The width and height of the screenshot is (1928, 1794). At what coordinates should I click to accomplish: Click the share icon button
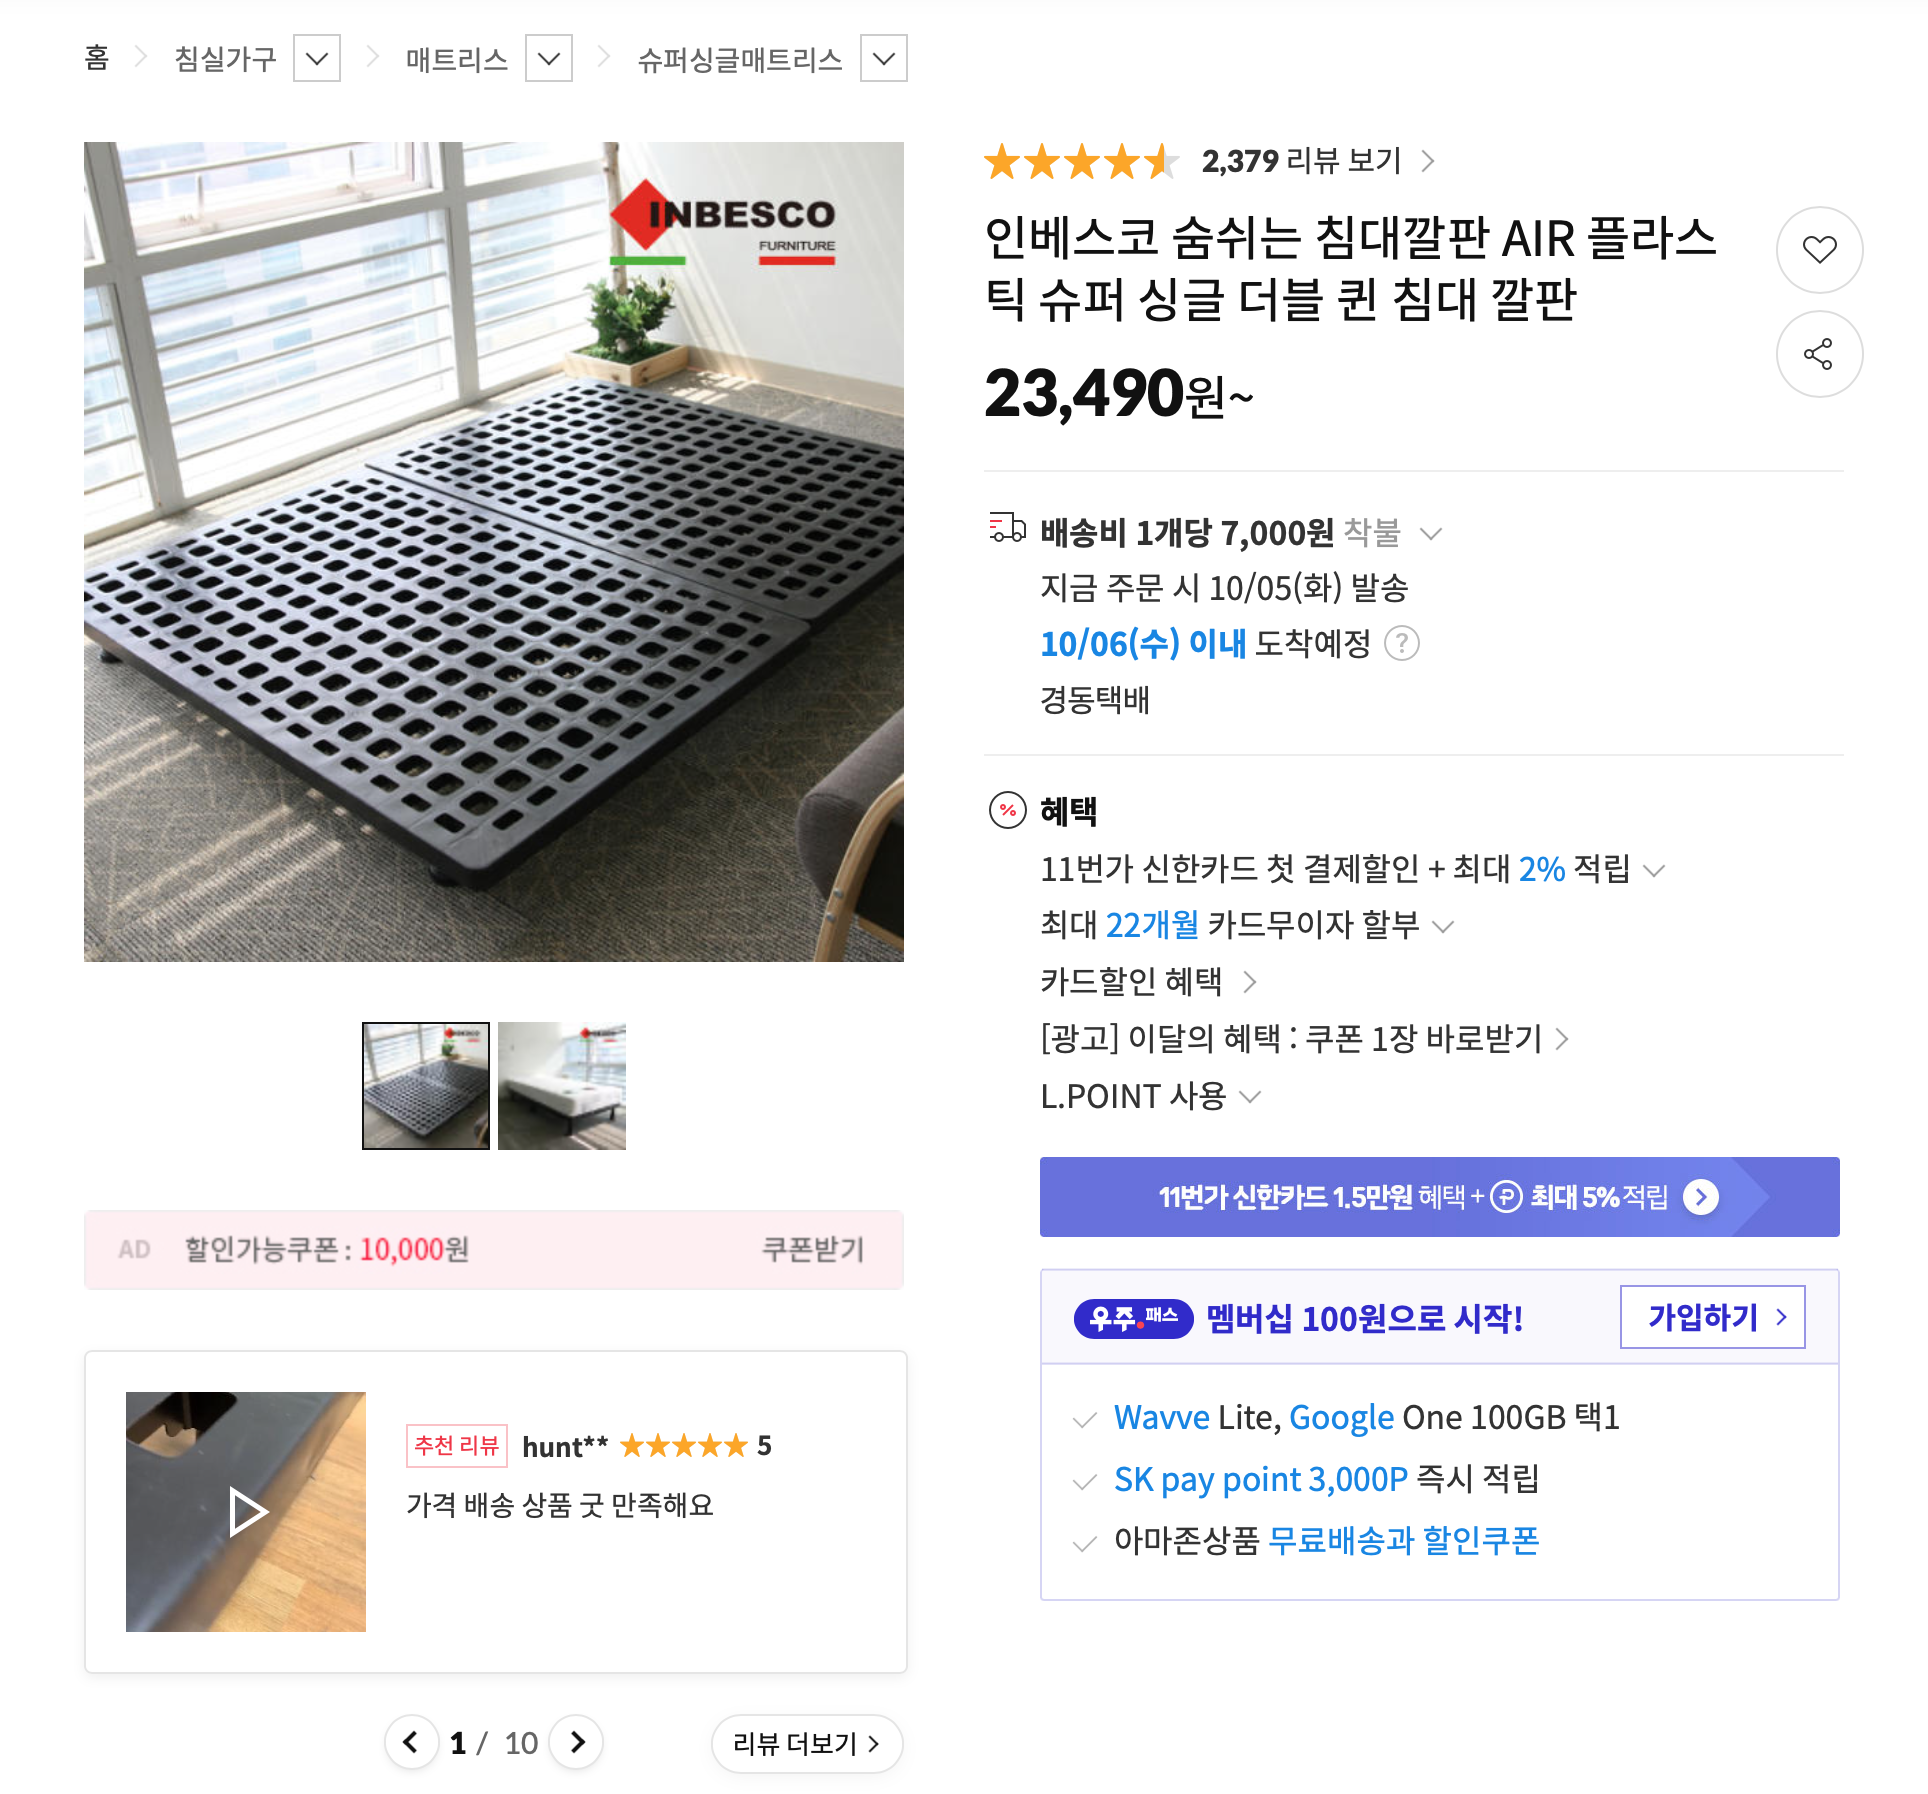[x=1819, y=354]
